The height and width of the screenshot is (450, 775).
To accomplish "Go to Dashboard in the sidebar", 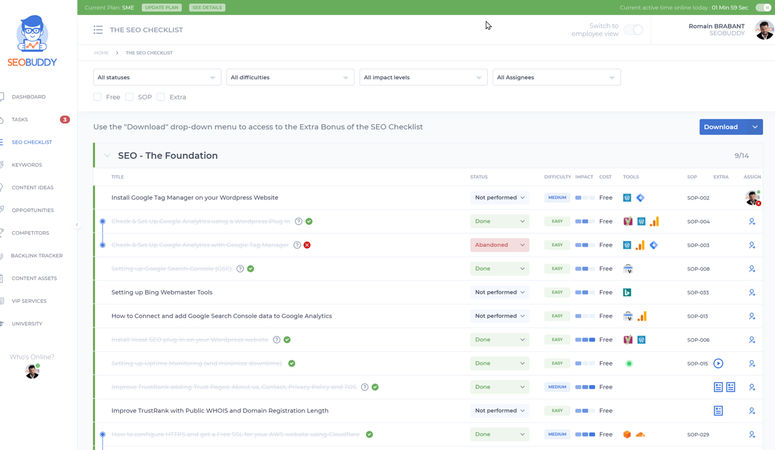I will pos(28,97).
